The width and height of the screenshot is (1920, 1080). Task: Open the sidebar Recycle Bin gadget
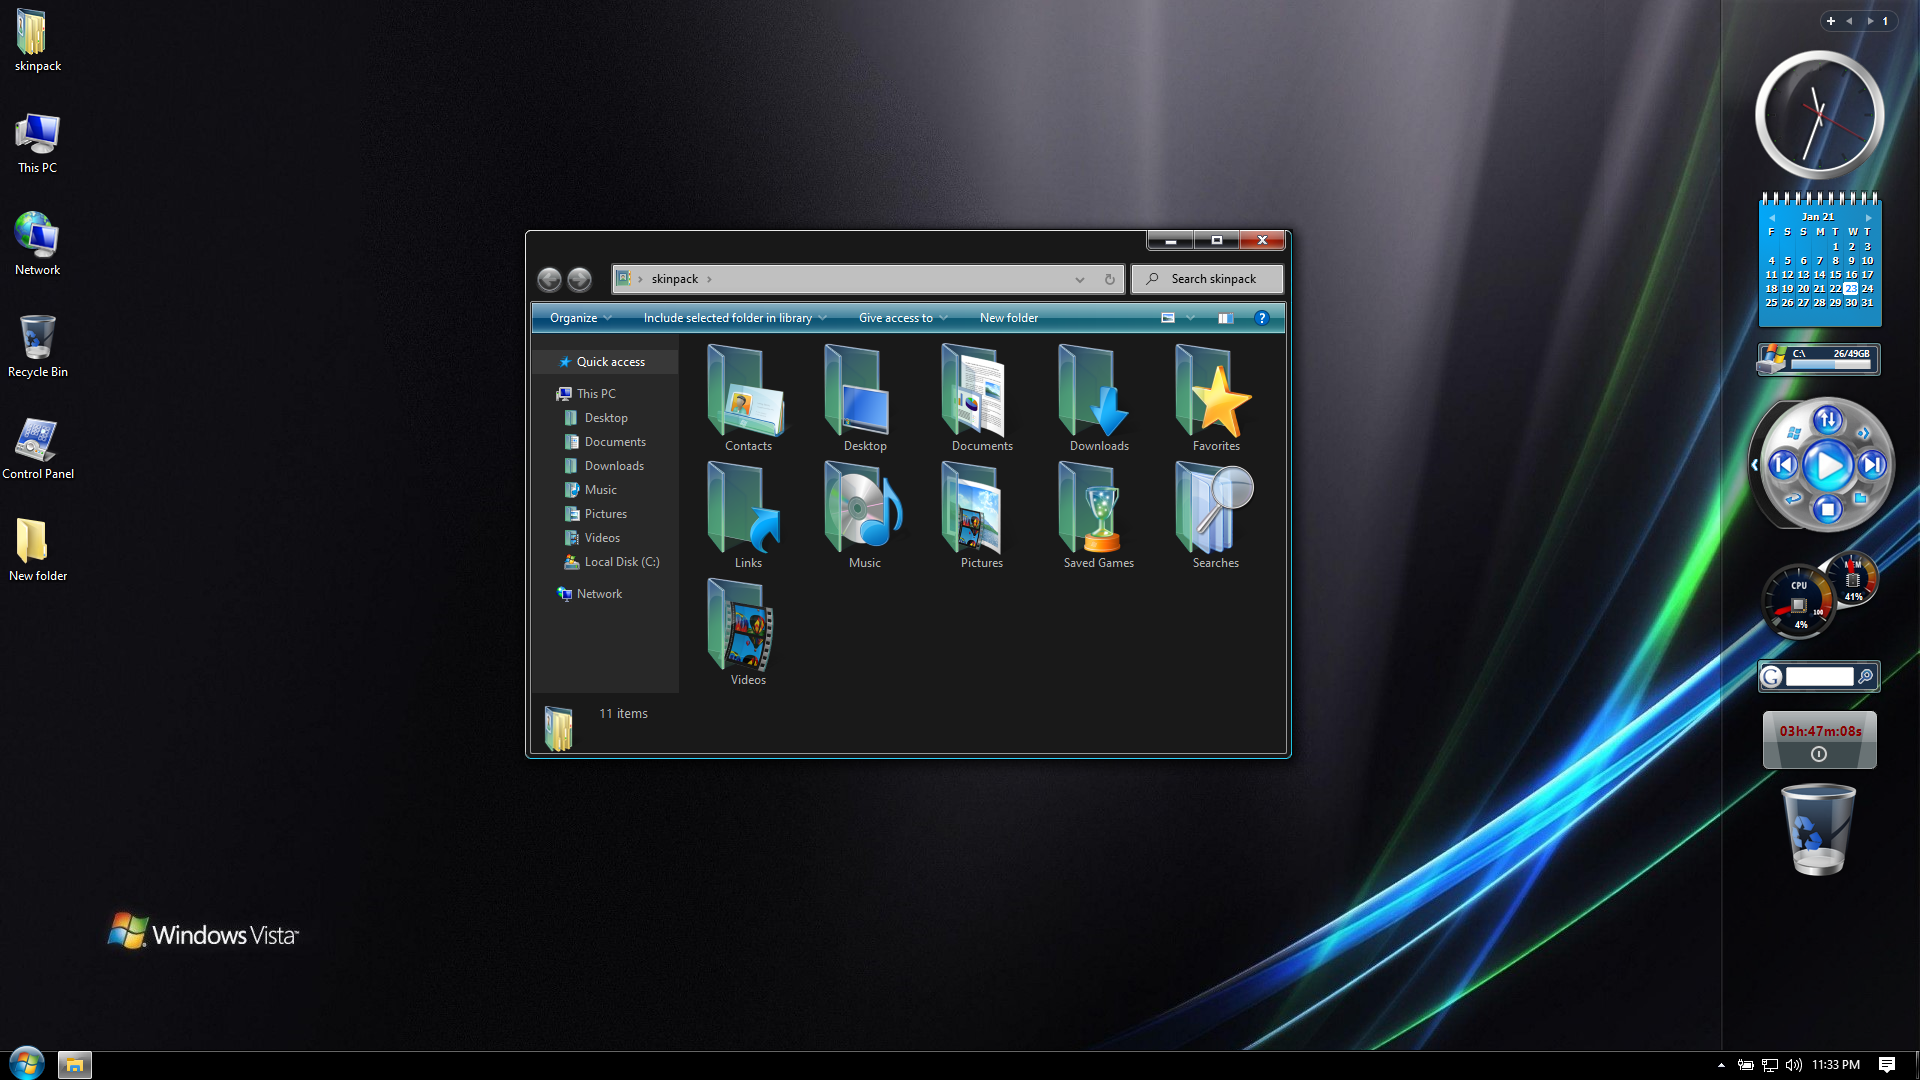pyautogui.click(x=1818, y=830)
